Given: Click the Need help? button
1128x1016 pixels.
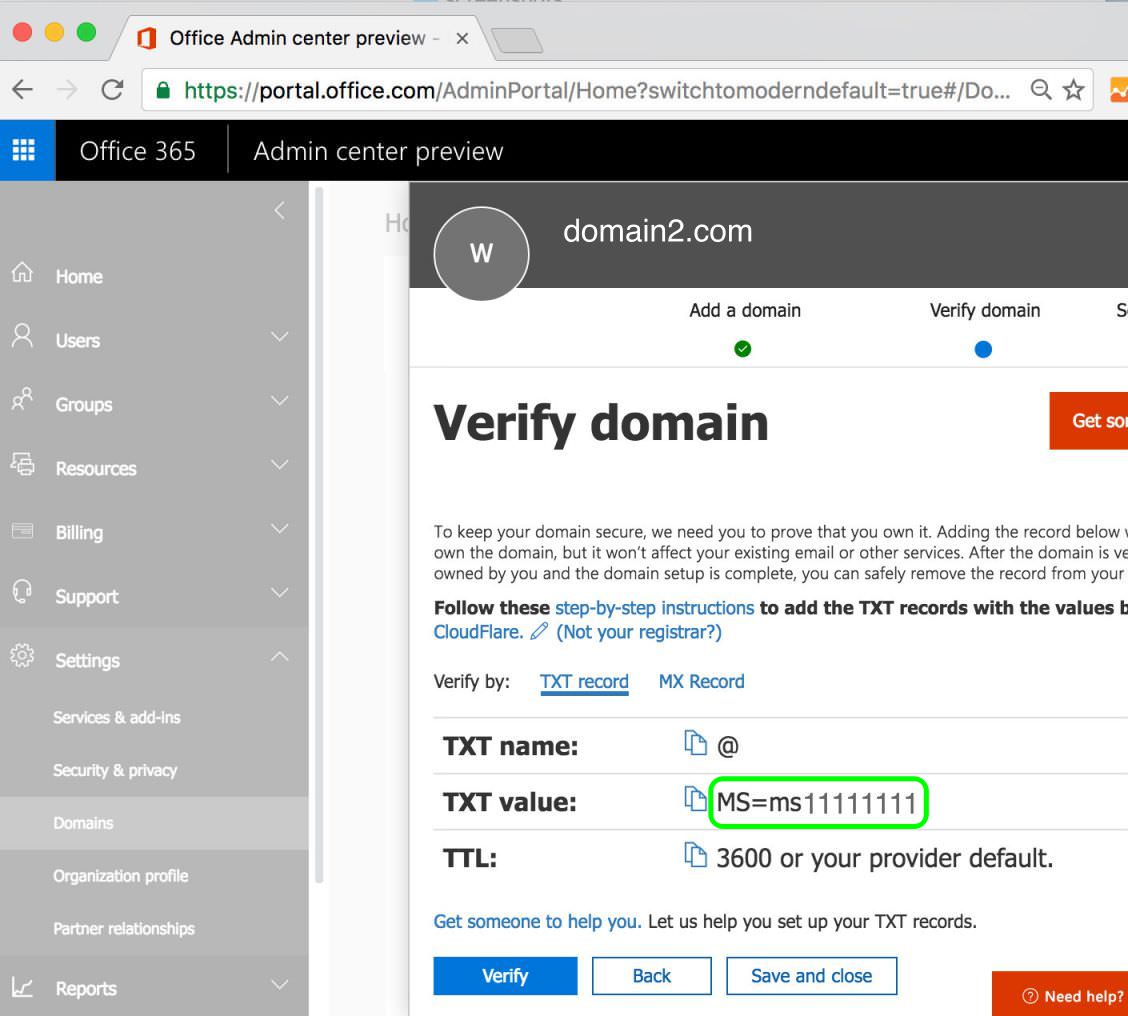Looking at the screenshot, I should [1060, 994].
